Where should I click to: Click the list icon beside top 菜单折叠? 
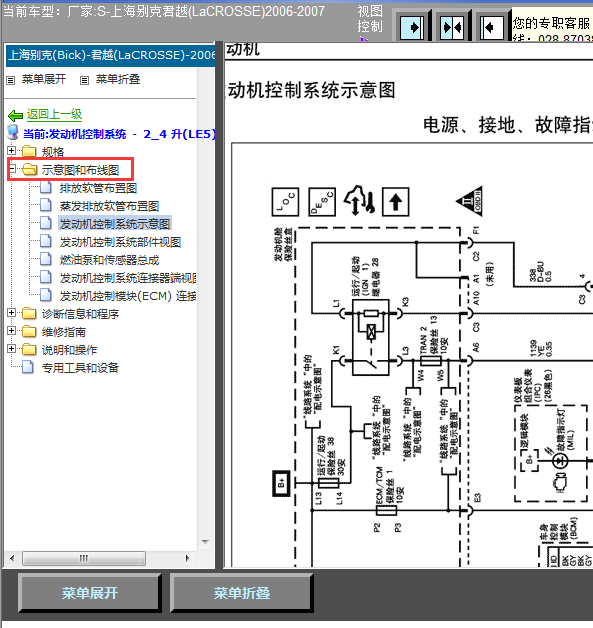pos(84,80)
